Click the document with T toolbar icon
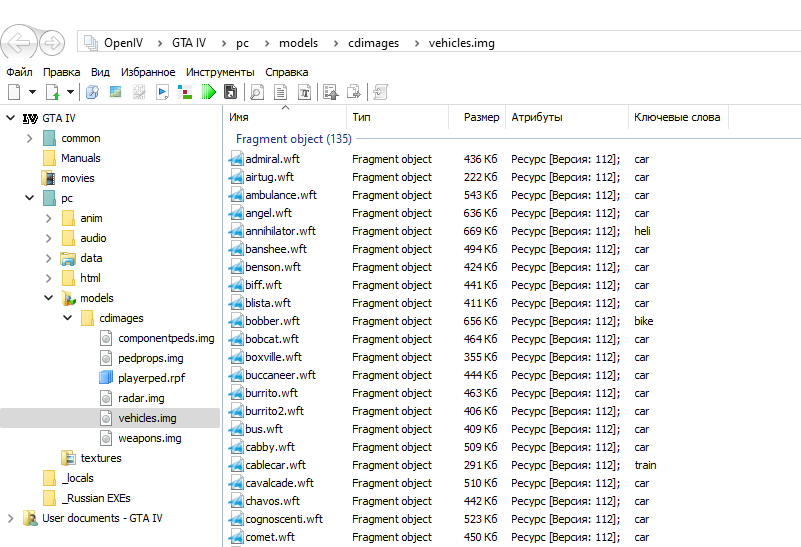Screen dimensions: 801x547 pos(304,92)
